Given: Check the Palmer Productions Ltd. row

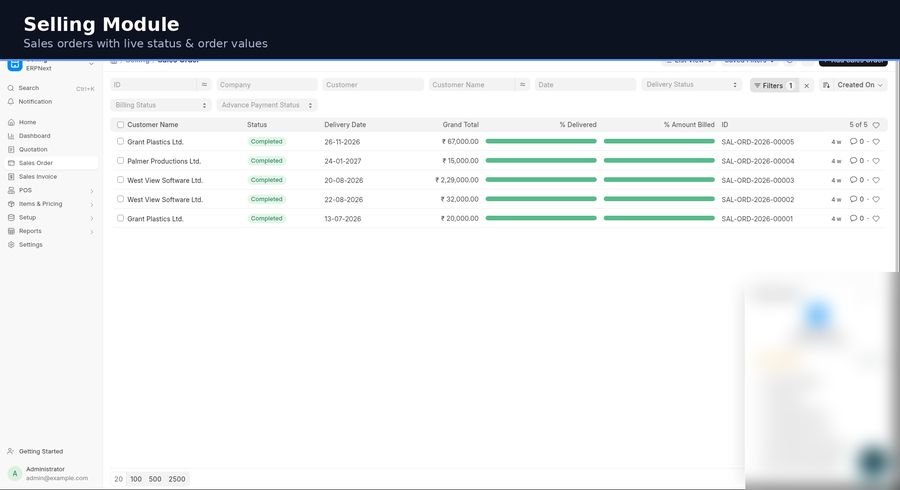Looking at the screenshot, I should click(120, 161).
